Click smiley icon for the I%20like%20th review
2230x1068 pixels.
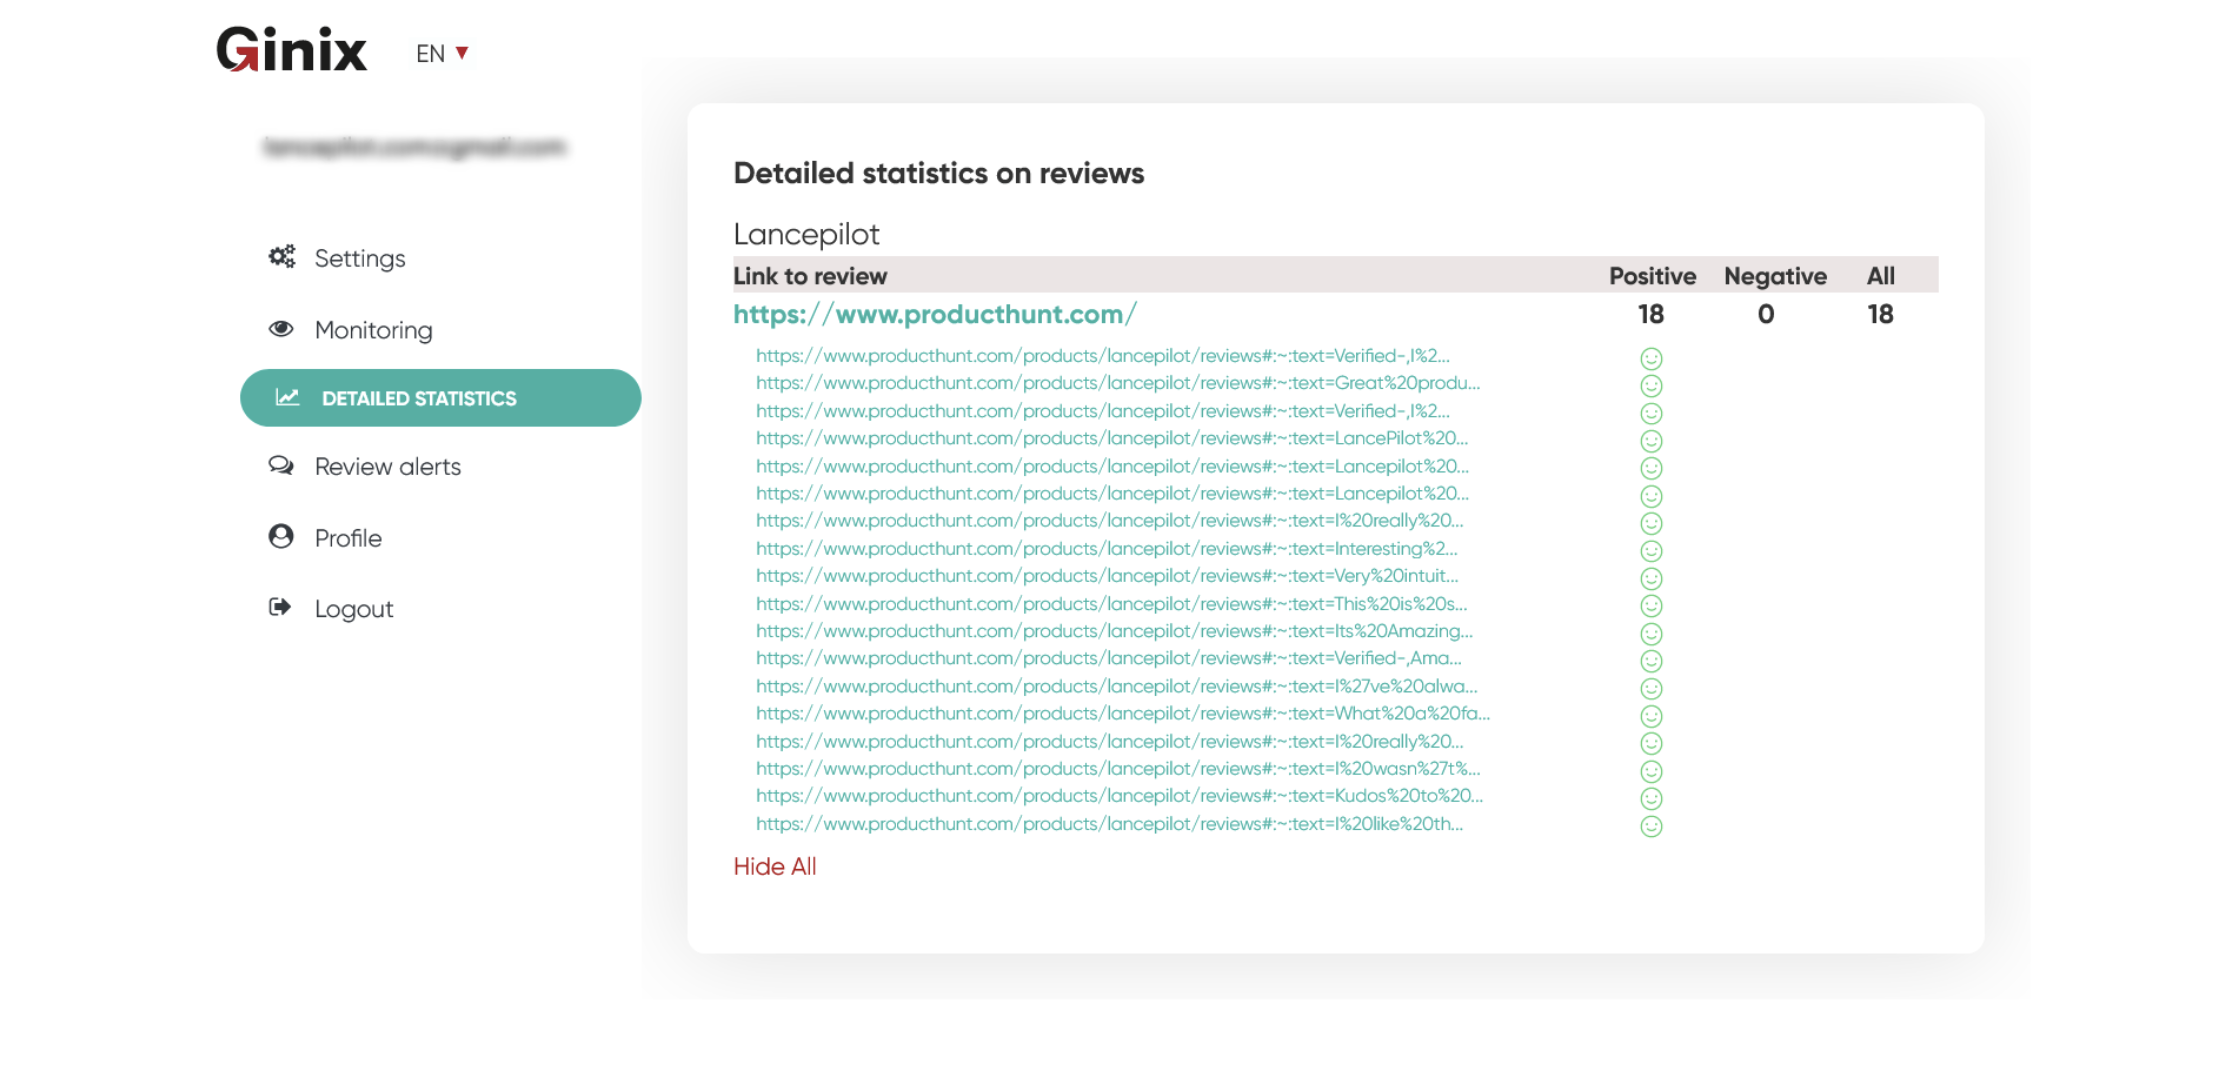[1651, 826]
